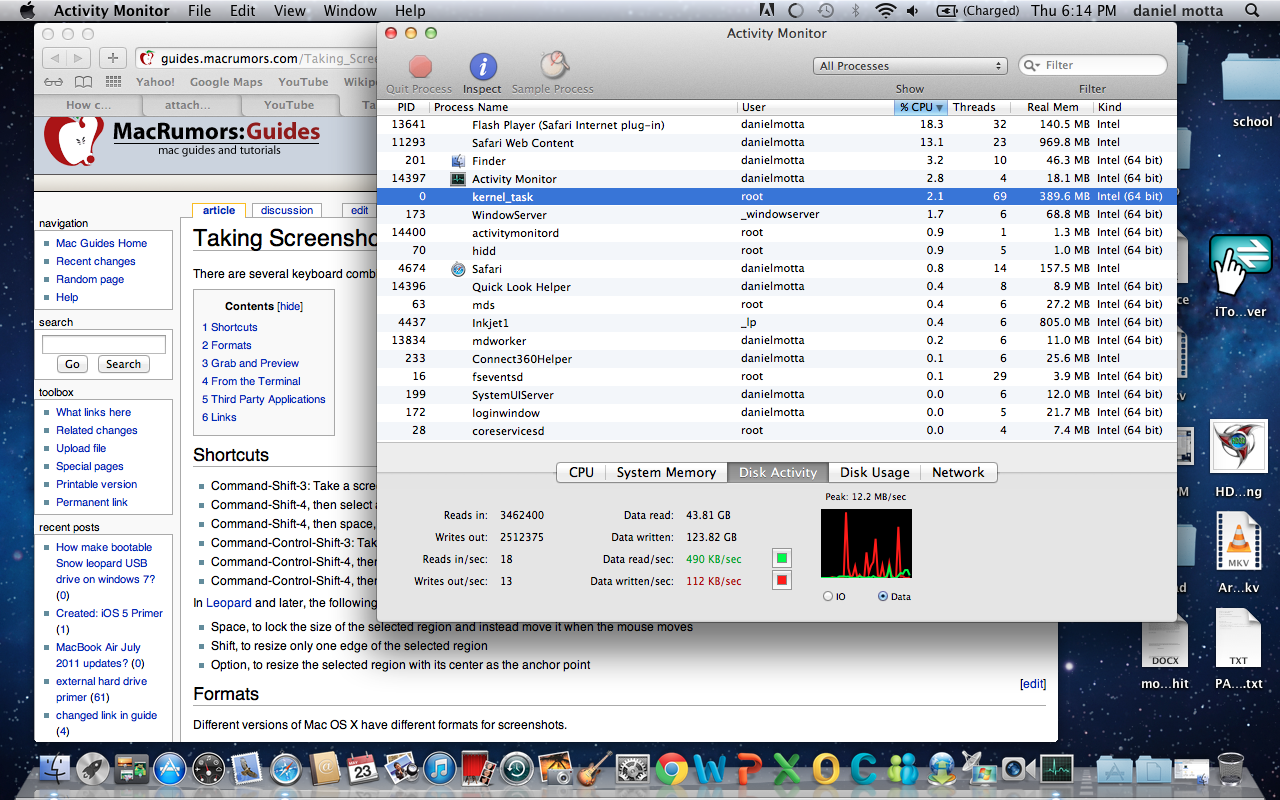The image size is (1280, 800).
Task: Switch to the System Memory tab
Action: click(666, 472)
